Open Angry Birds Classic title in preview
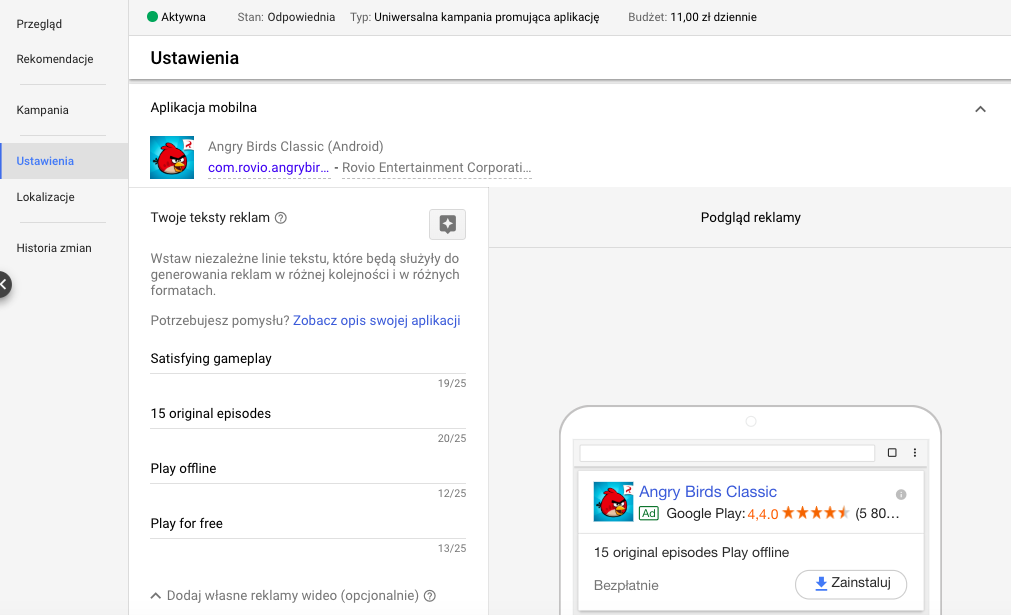Screen dimensions: 1011x615 [x=707, y=491]
